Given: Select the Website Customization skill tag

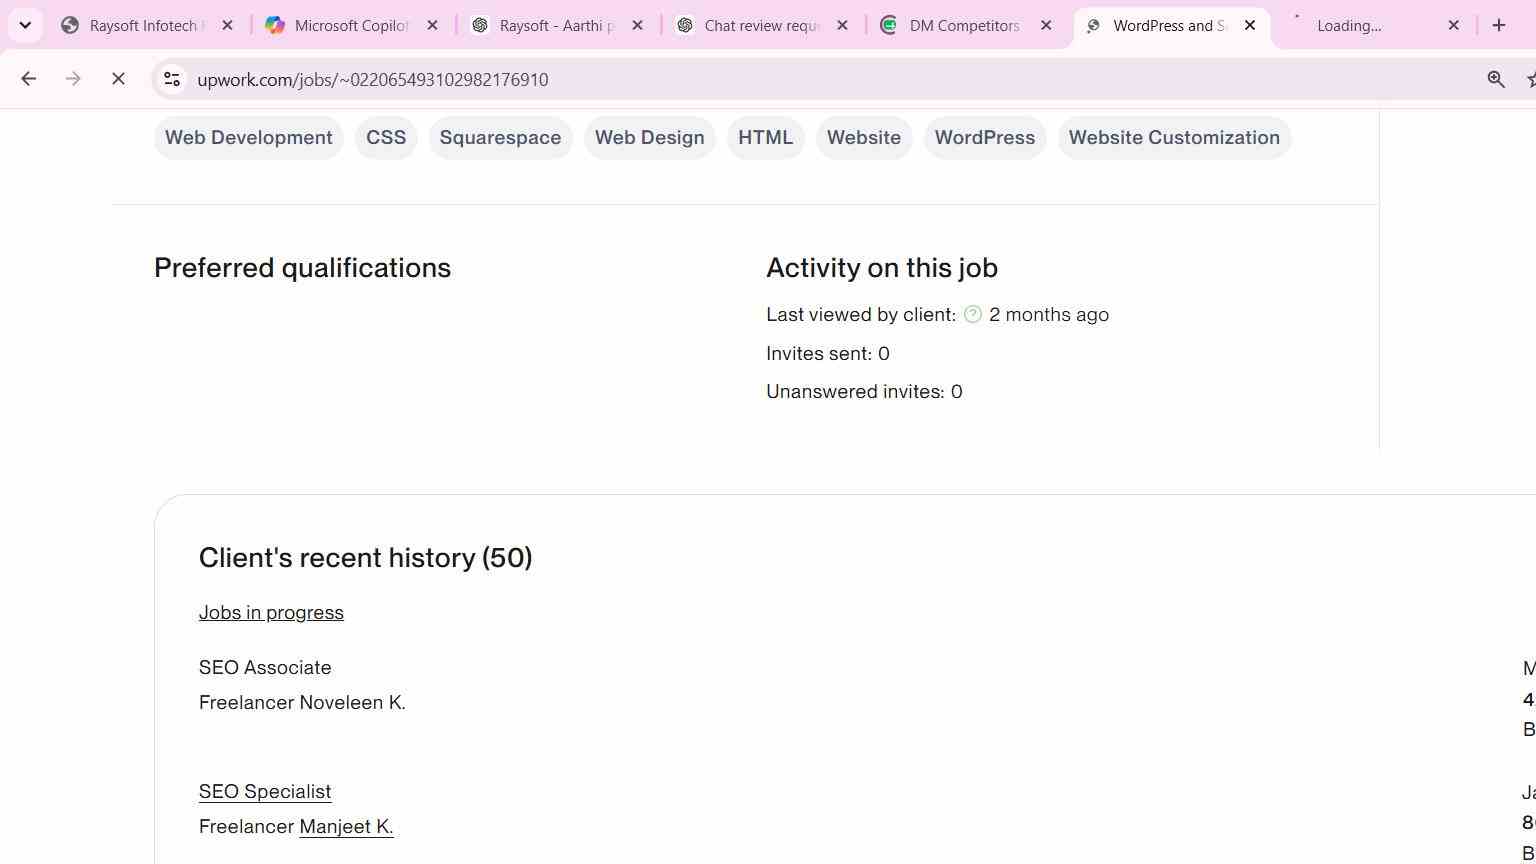Looking at the screenshot, I should [x=1174, y=138].
